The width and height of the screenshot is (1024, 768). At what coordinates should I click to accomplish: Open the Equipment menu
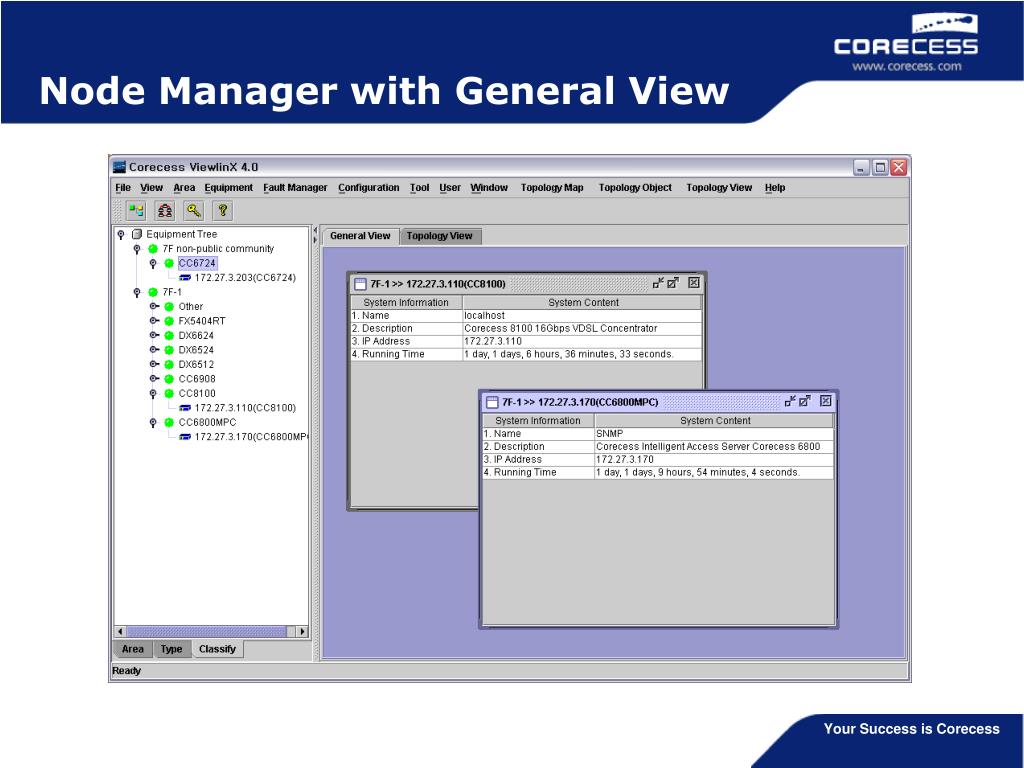point(229,187)
